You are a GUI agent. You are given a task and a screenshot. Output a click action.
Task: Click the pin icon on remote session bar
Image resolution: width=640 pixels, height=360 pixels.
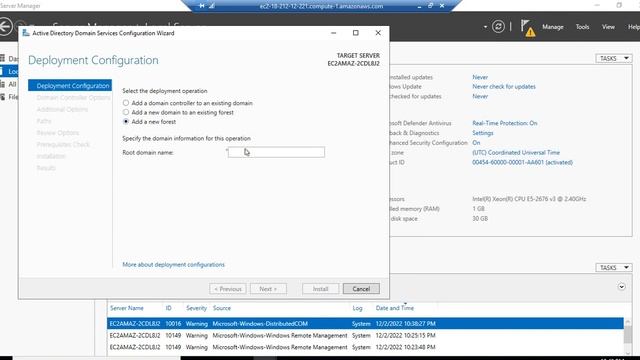(202, 6)
